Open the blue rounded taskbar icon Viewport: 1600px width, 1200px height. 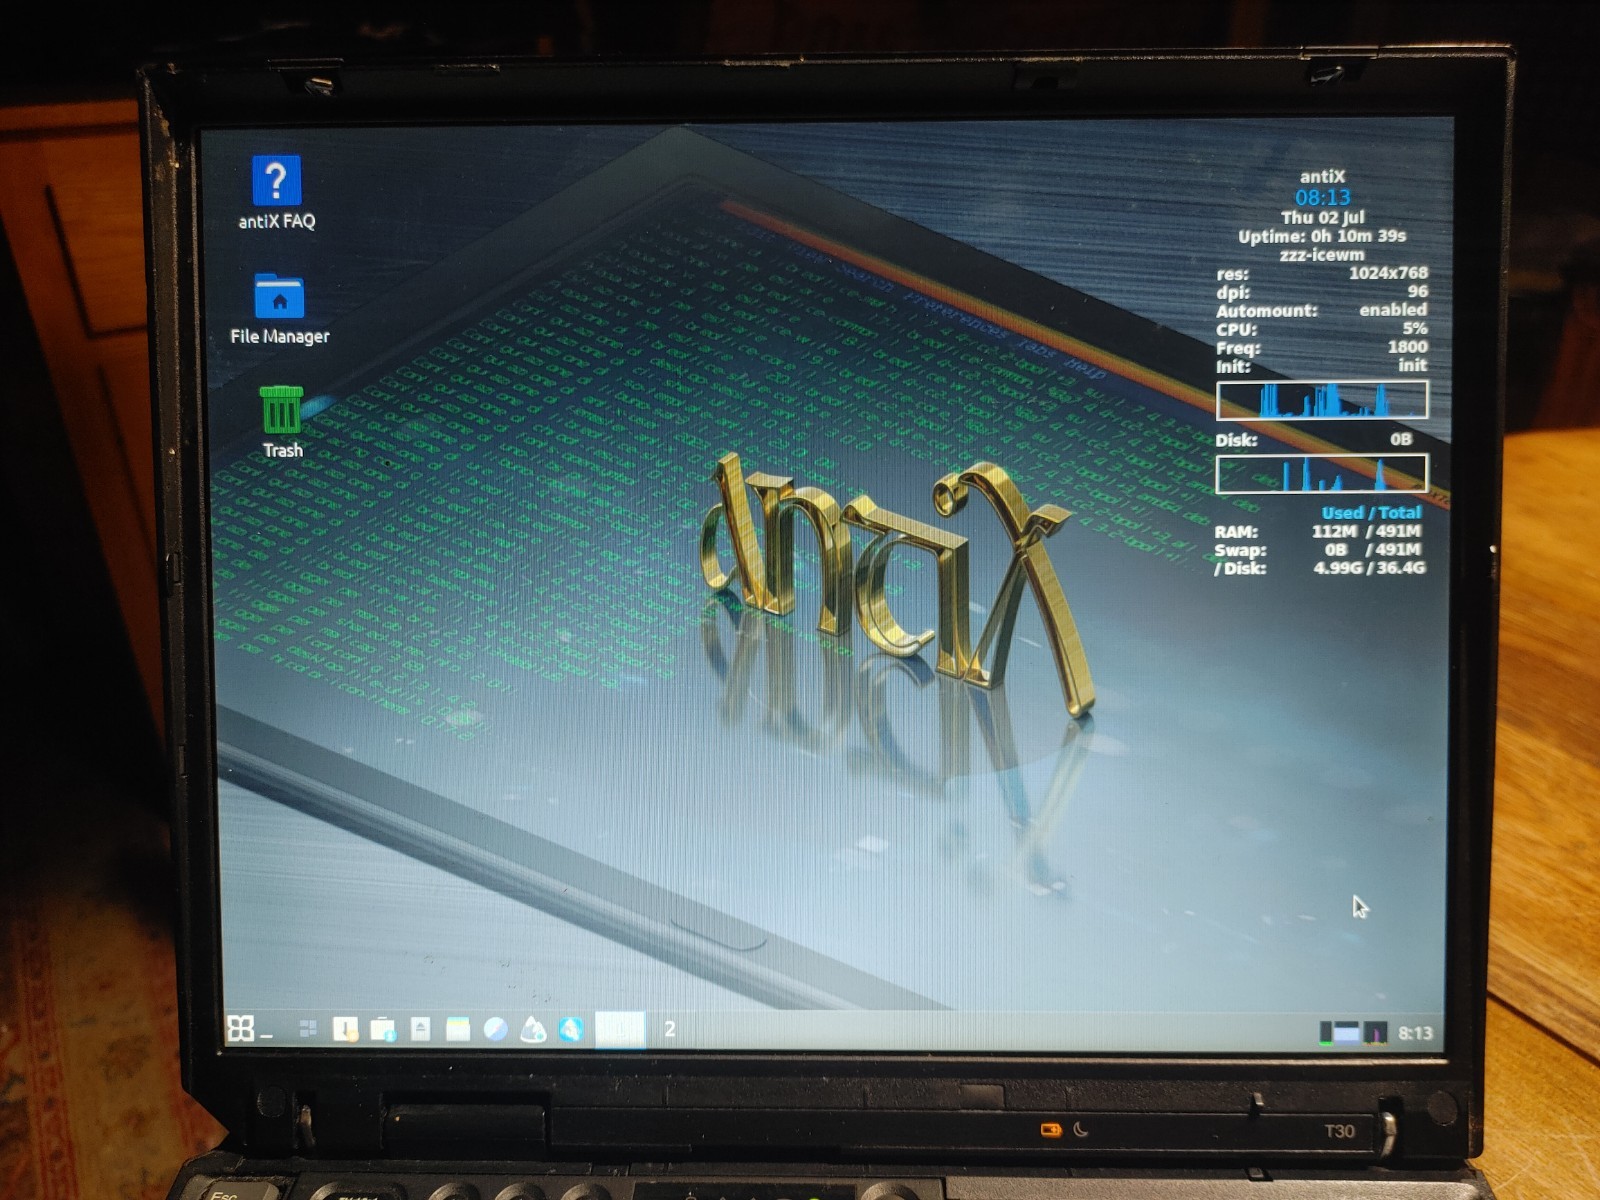tap(571, 1029)
